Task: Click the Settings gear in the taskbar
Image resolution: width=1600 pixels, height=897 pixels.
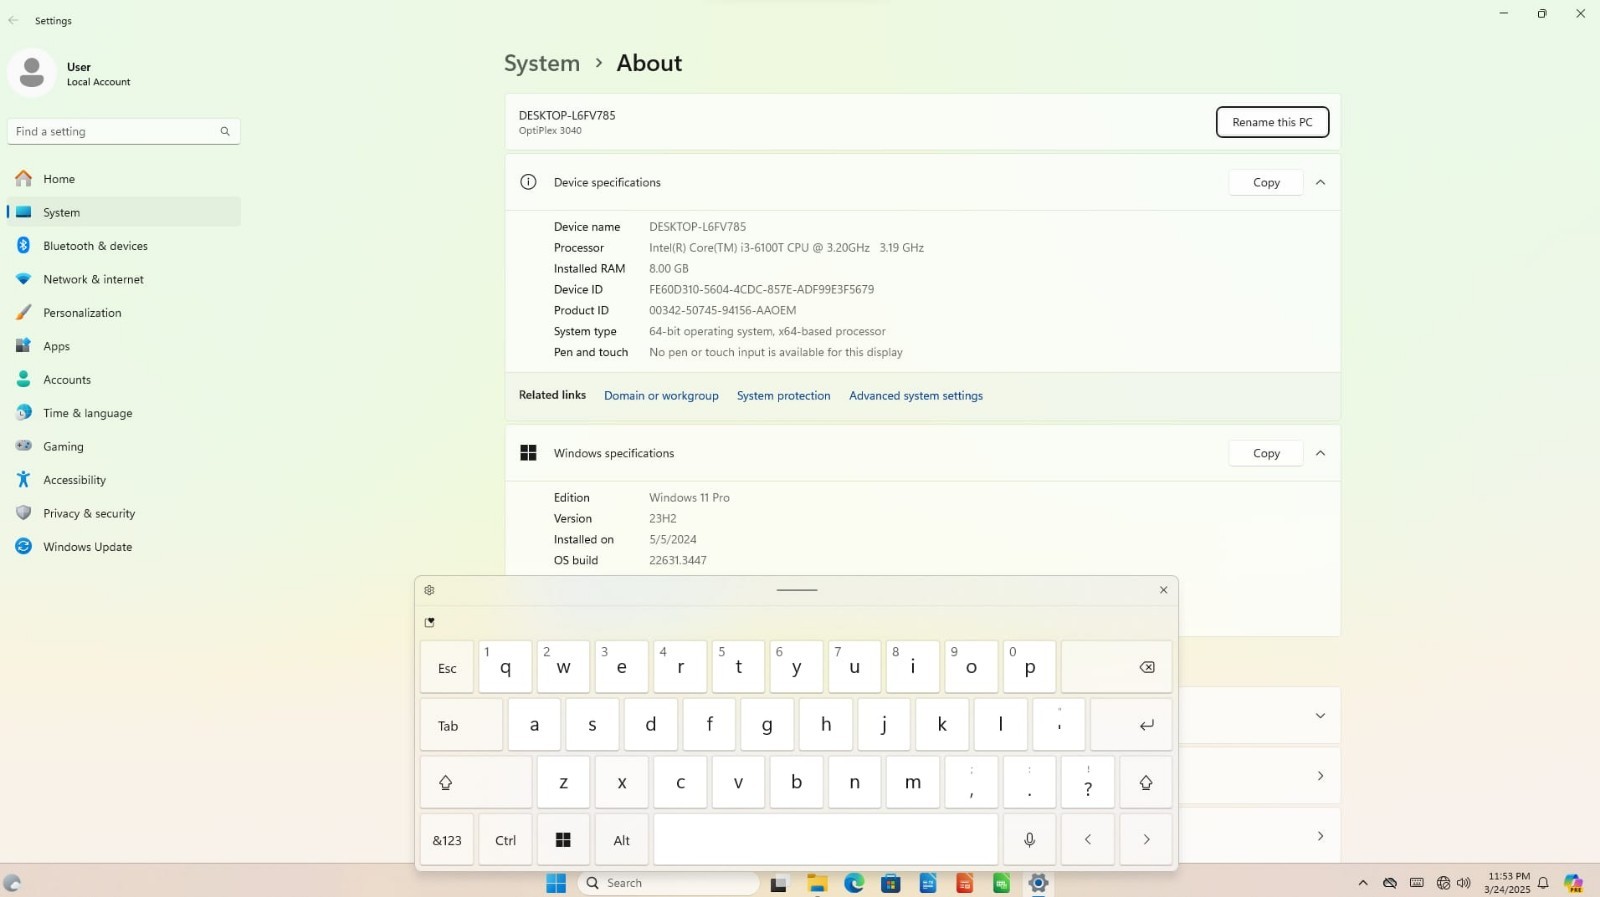Action: (x=1038, y=883)
